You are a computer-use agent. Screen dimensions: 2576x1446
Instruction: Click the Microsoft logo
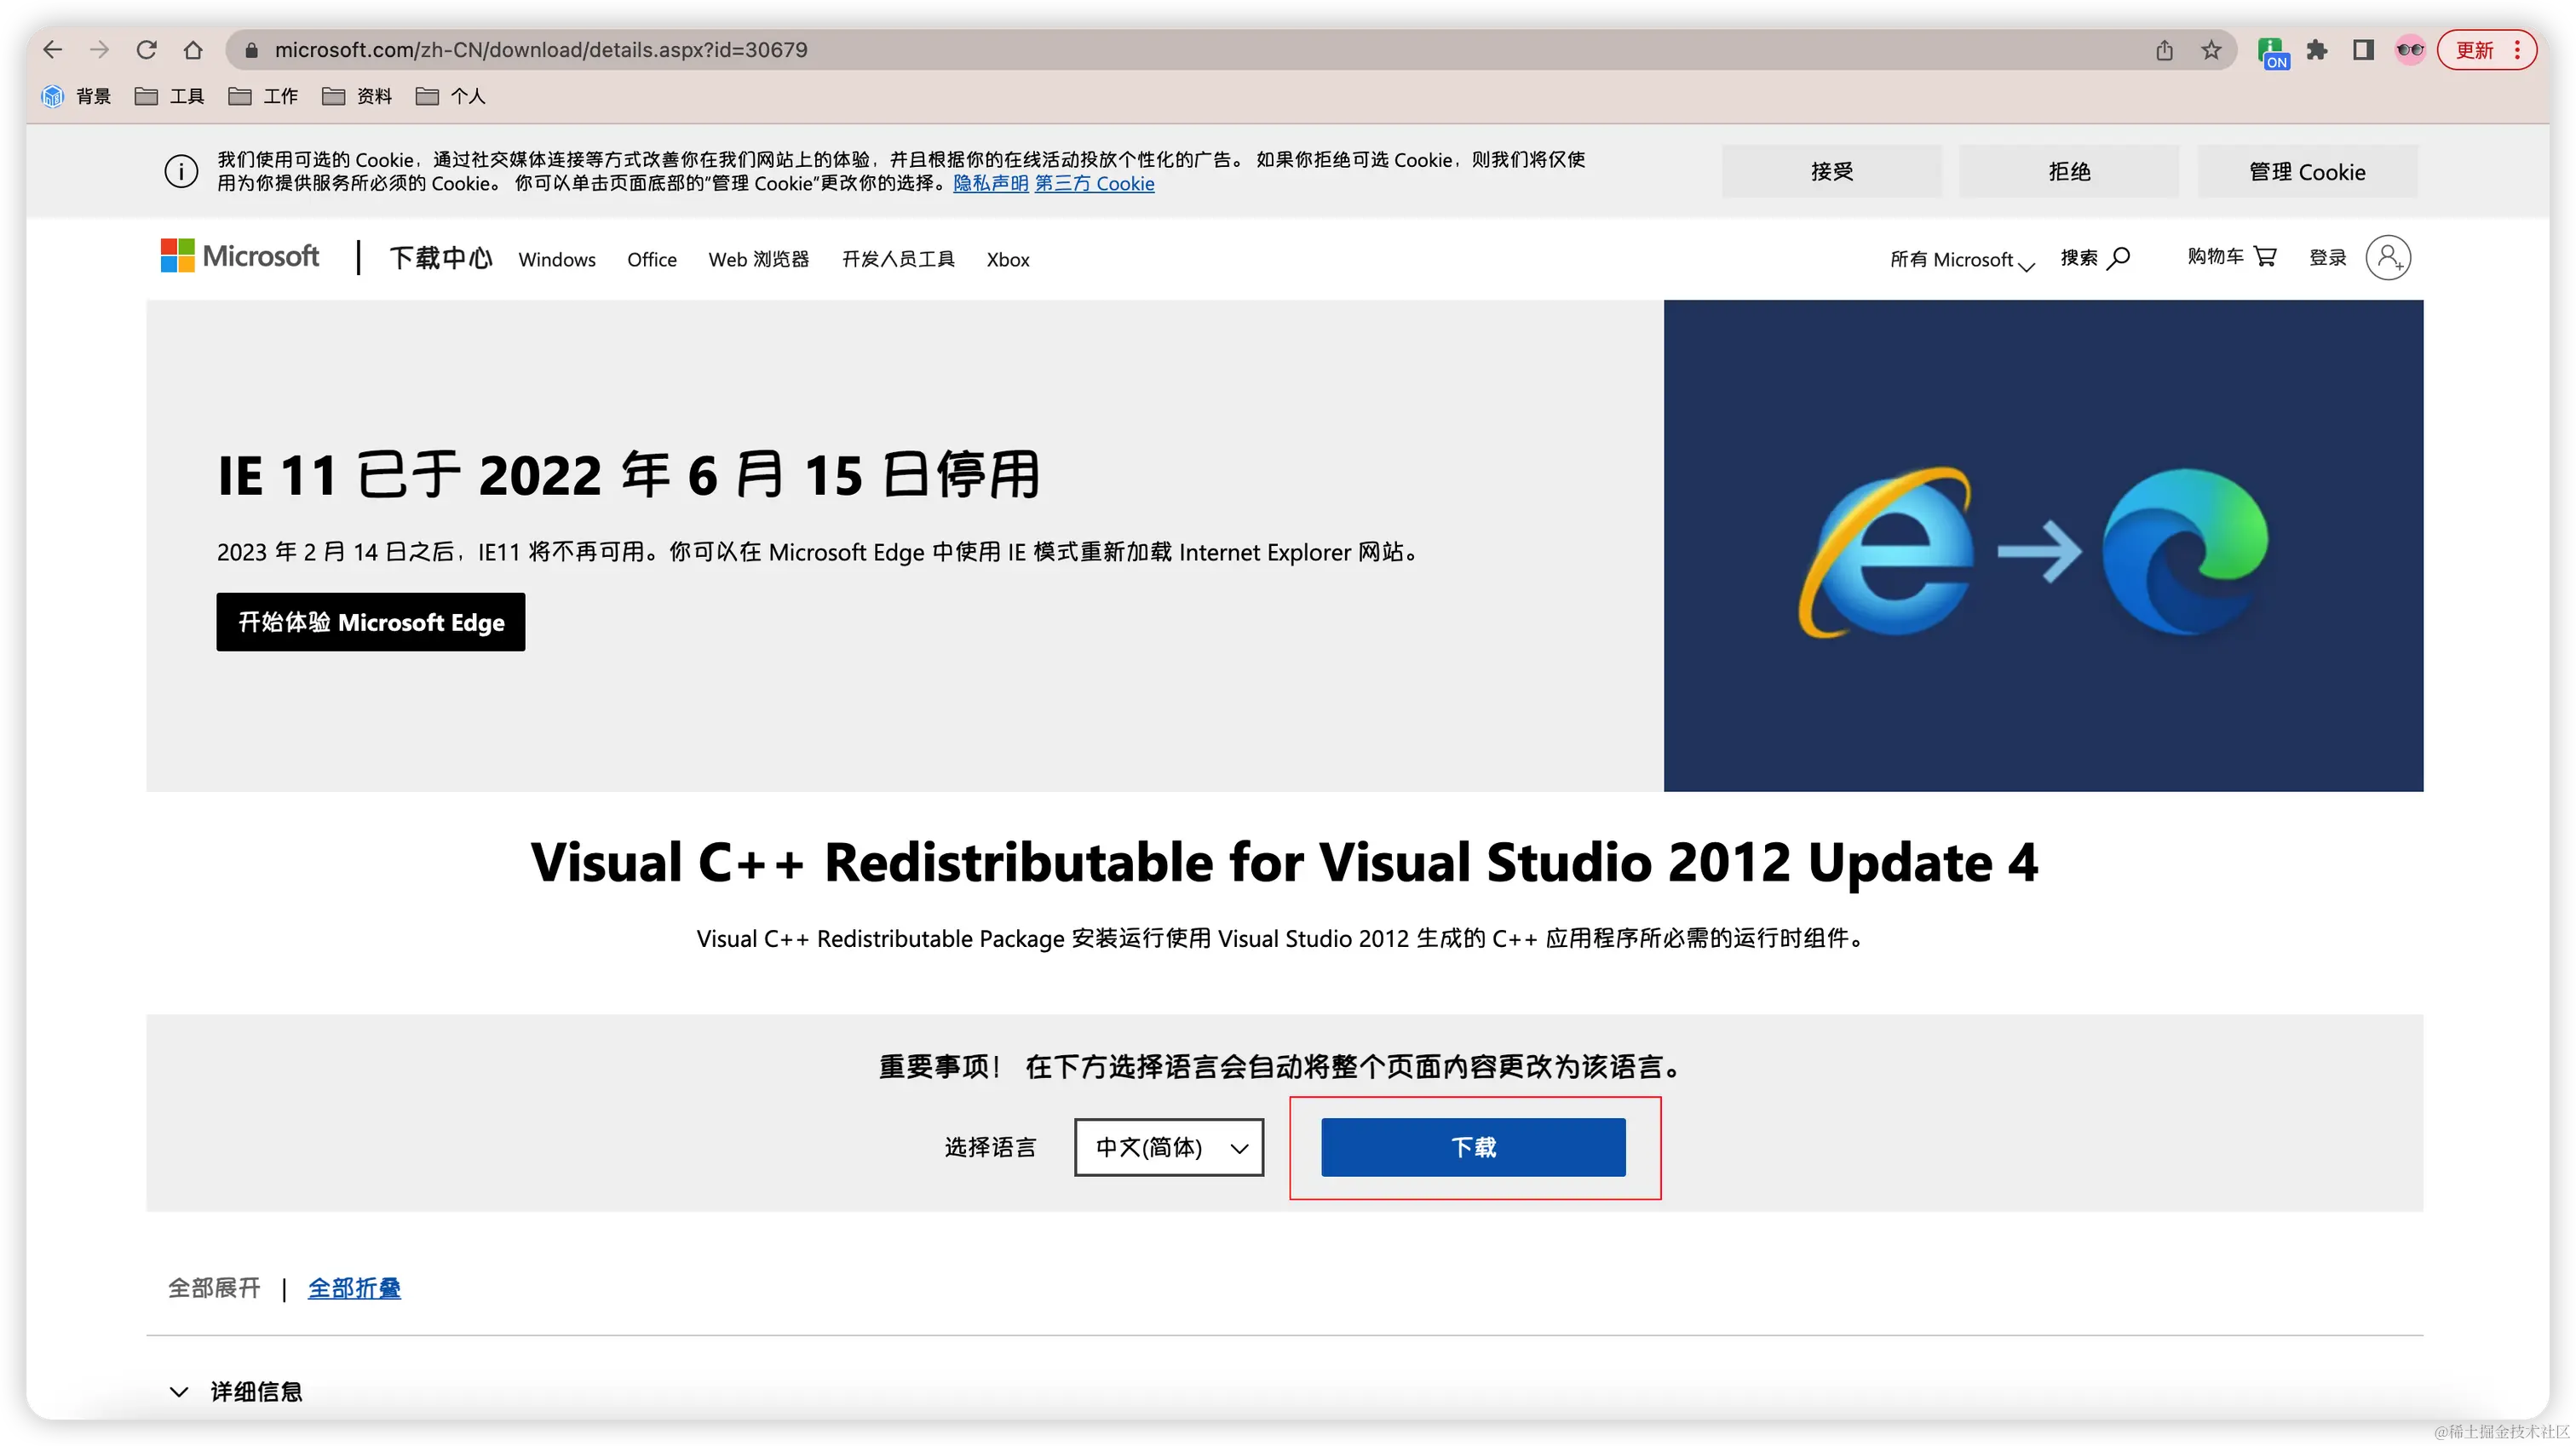[240, 257]
